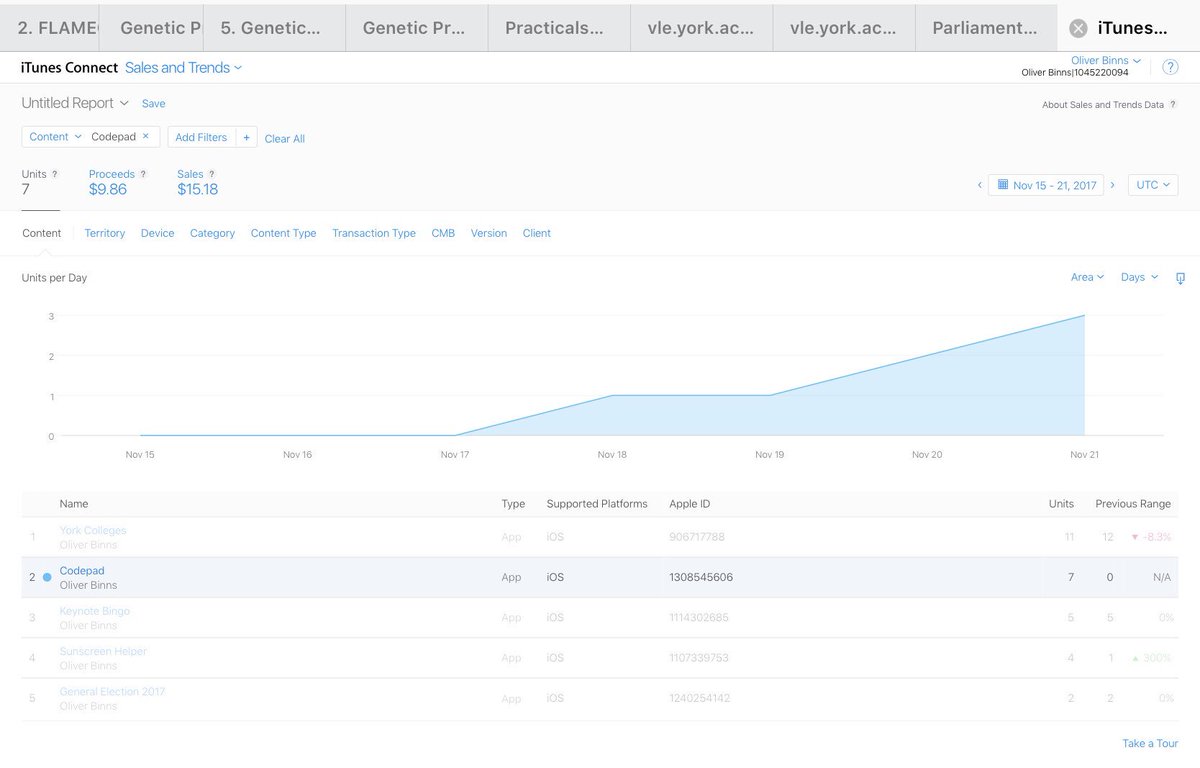The width and height of the screenshot is (1200, 768).
Task: Click the Name column header
Action: (x=74, y=504)
